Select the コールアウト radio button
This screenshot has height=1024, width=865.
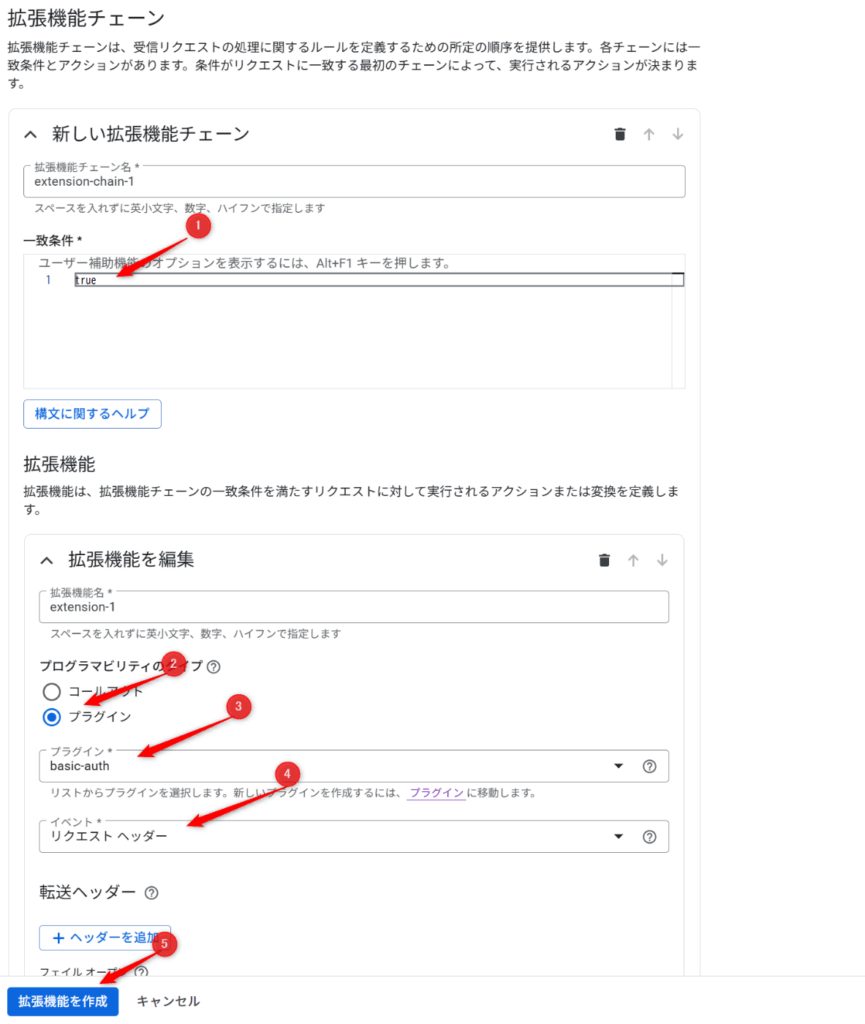(x=52, y=691)
